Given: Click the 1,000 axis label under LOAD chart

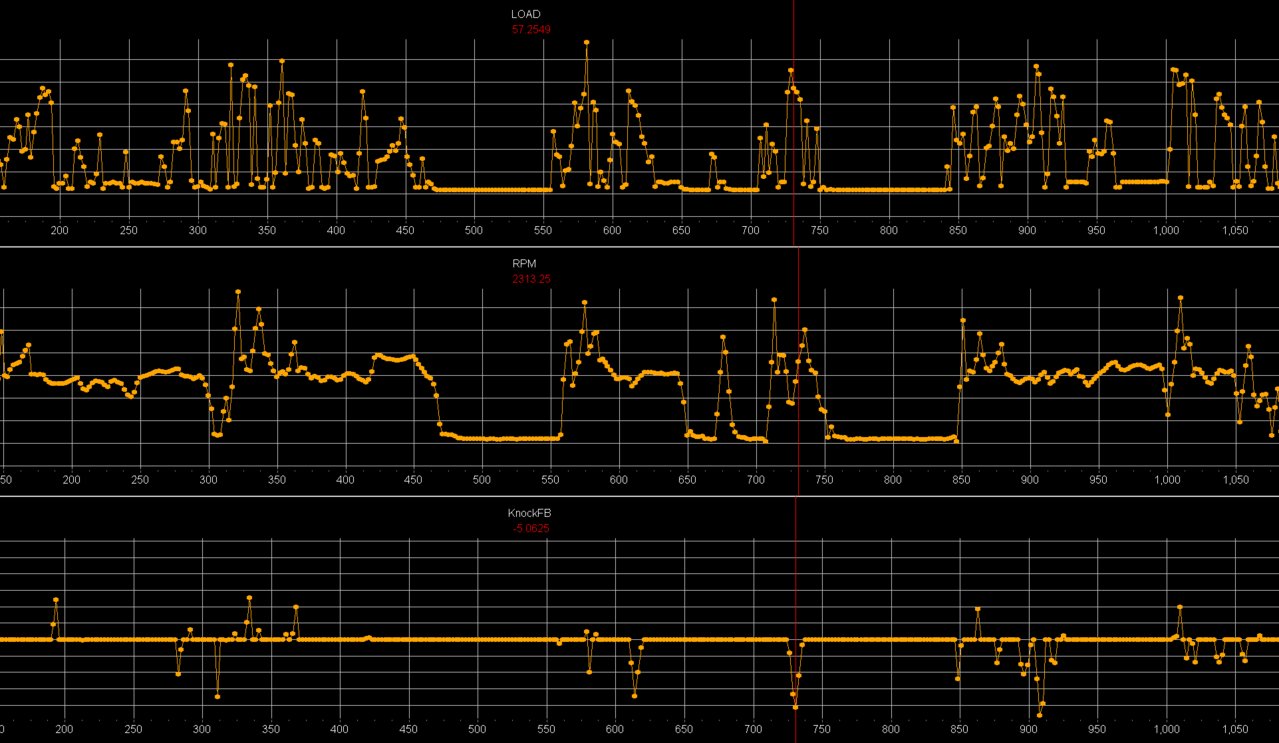Looking at the screenshot, I should 1165,231.
